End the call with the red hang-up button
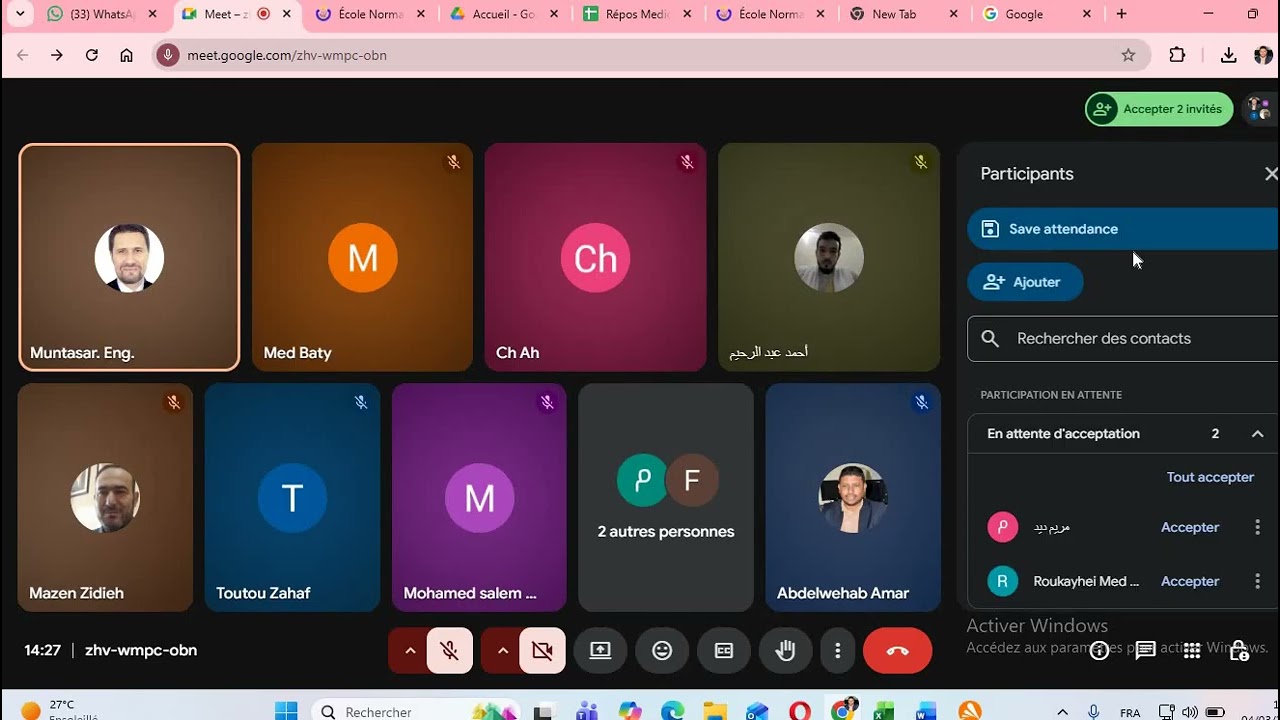 coord(897,651)
